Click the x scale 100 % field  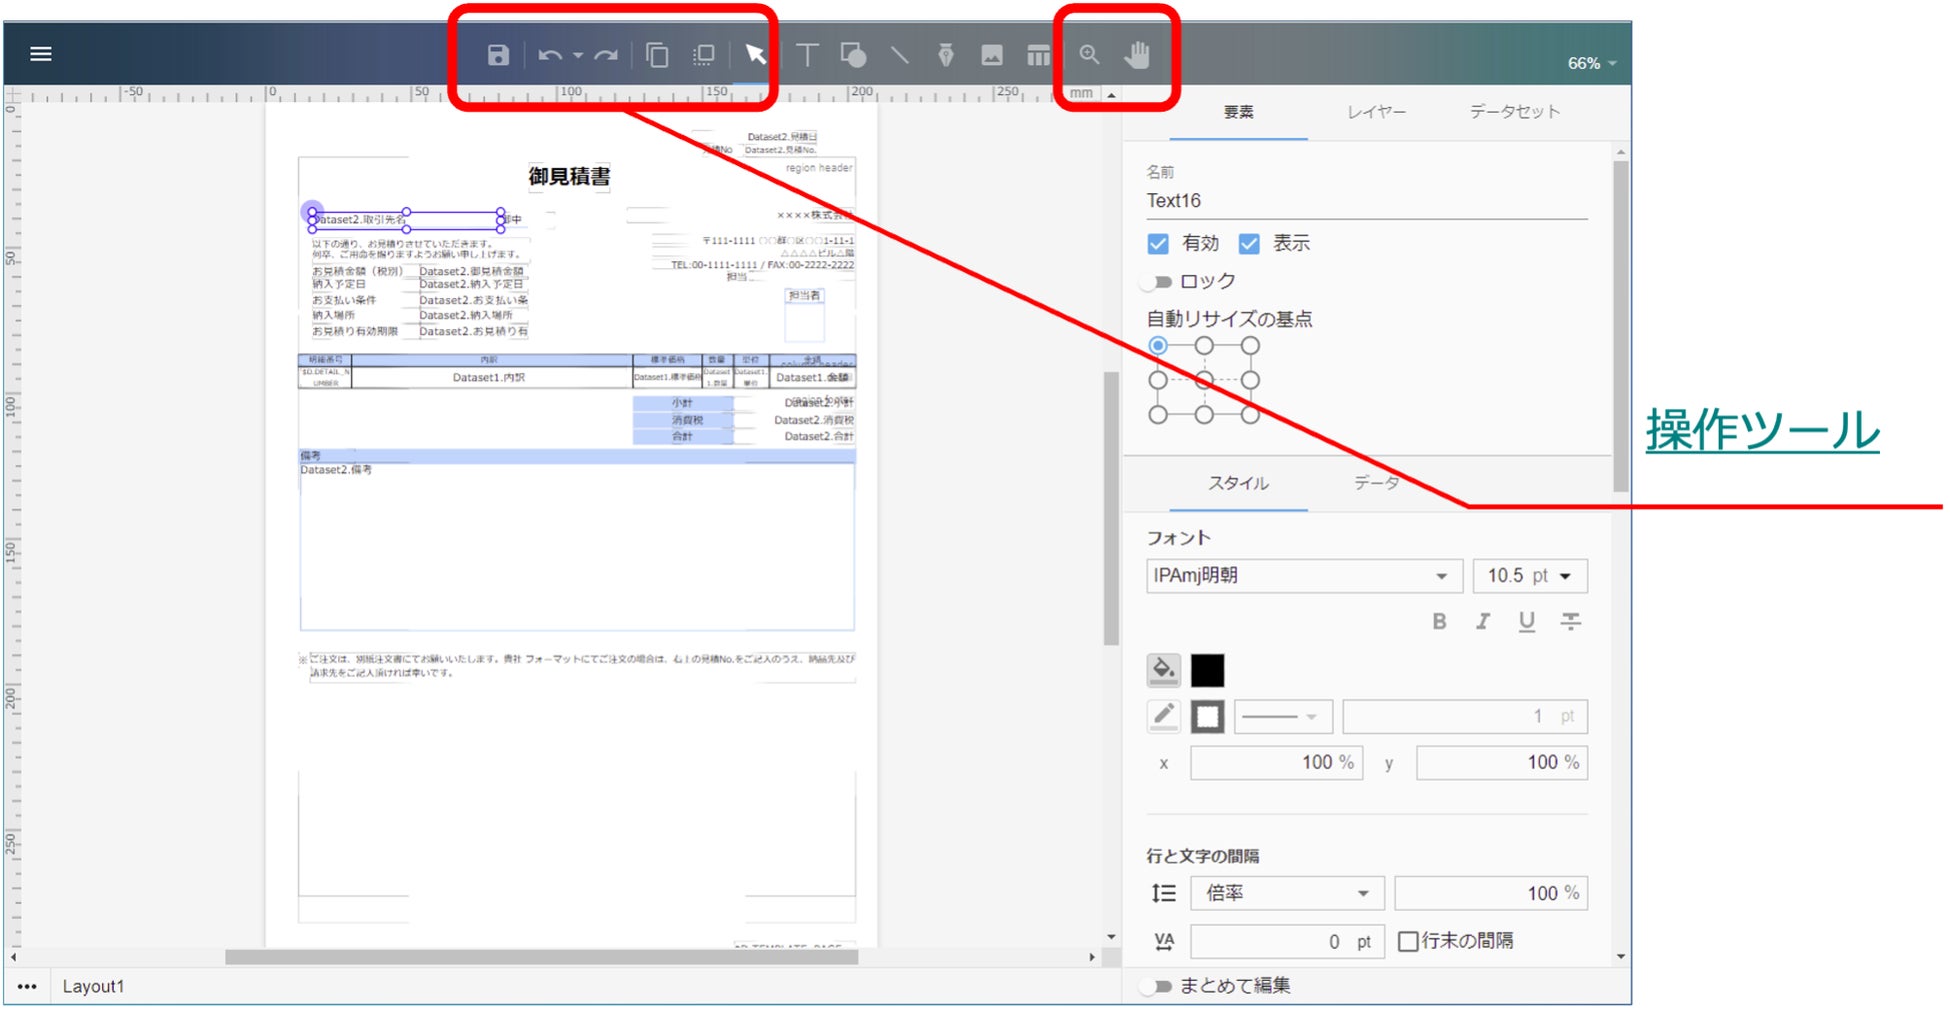pos(1276,763)
